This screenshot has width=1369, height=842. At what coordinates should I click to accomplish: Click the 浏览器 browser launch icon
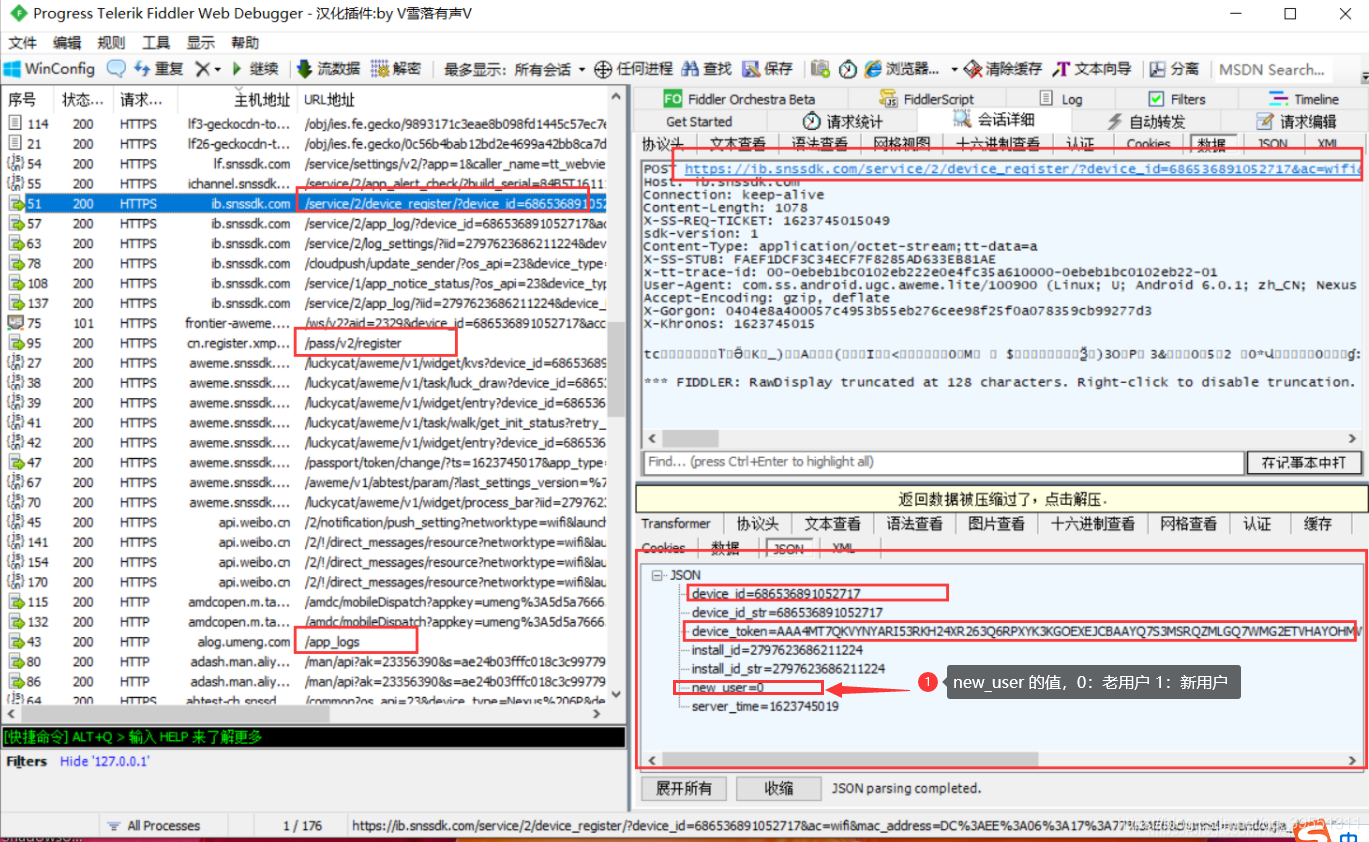(874, 69)
